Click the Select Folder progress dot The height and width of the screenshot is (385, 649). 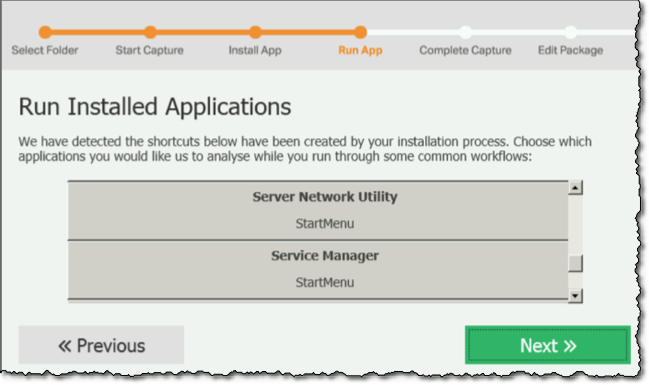coord(45,32)
